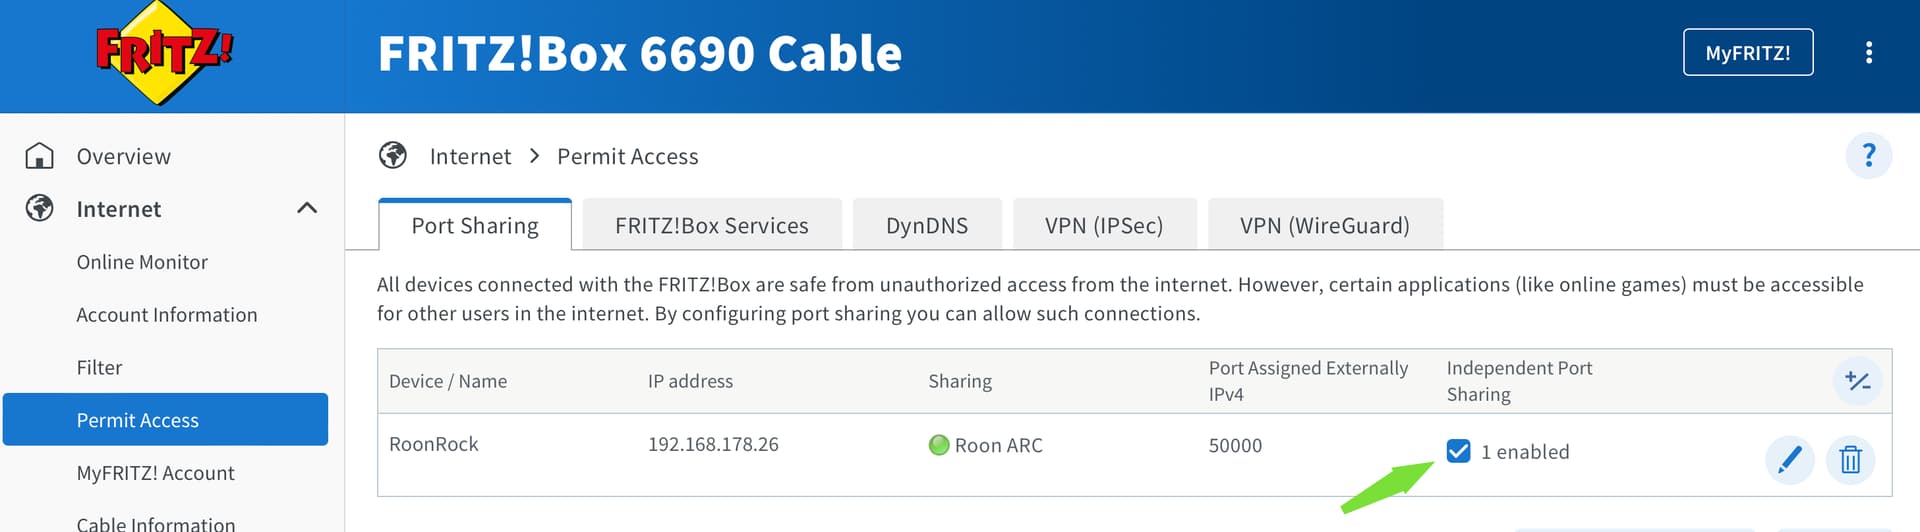Go to Account Information page
The height and width of the screenshot is (532, 1920).
click(167, 315)
